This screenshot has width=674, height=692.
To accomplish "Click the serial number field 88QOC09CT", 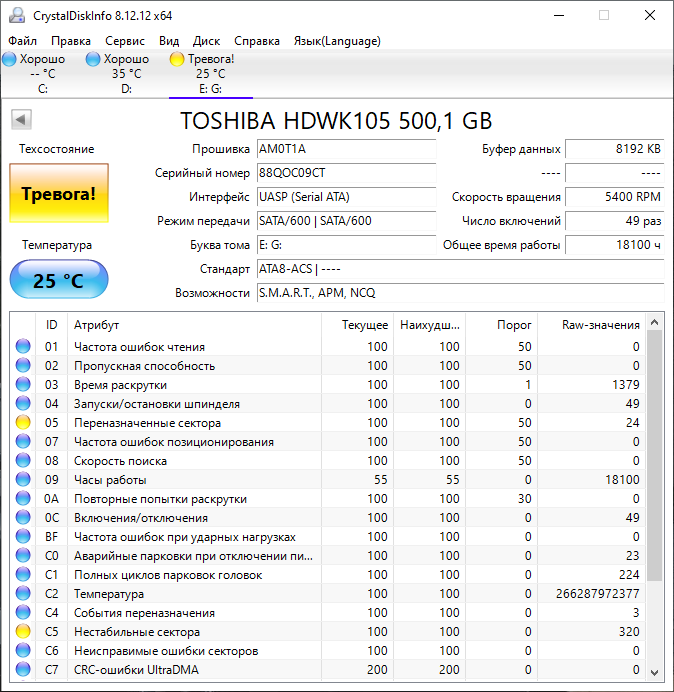I will [346, 173].
